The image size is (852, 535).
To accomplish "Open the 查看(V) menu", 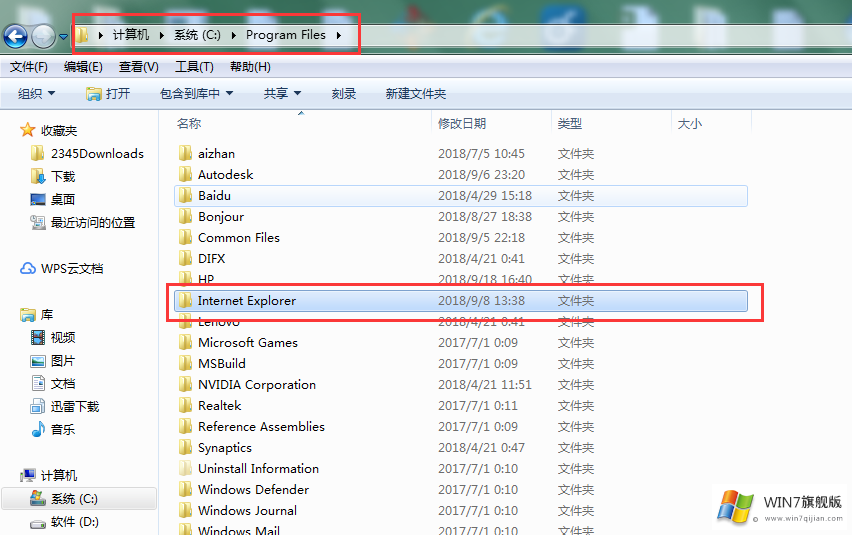I will 139,67.
